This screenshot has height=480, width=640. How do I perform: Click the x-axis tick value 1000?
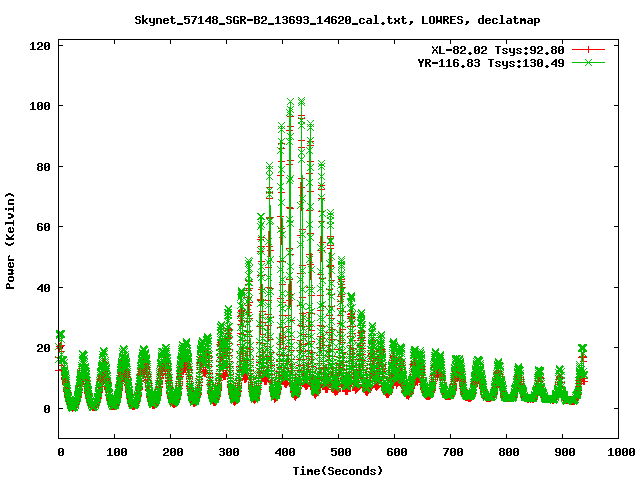620,452
